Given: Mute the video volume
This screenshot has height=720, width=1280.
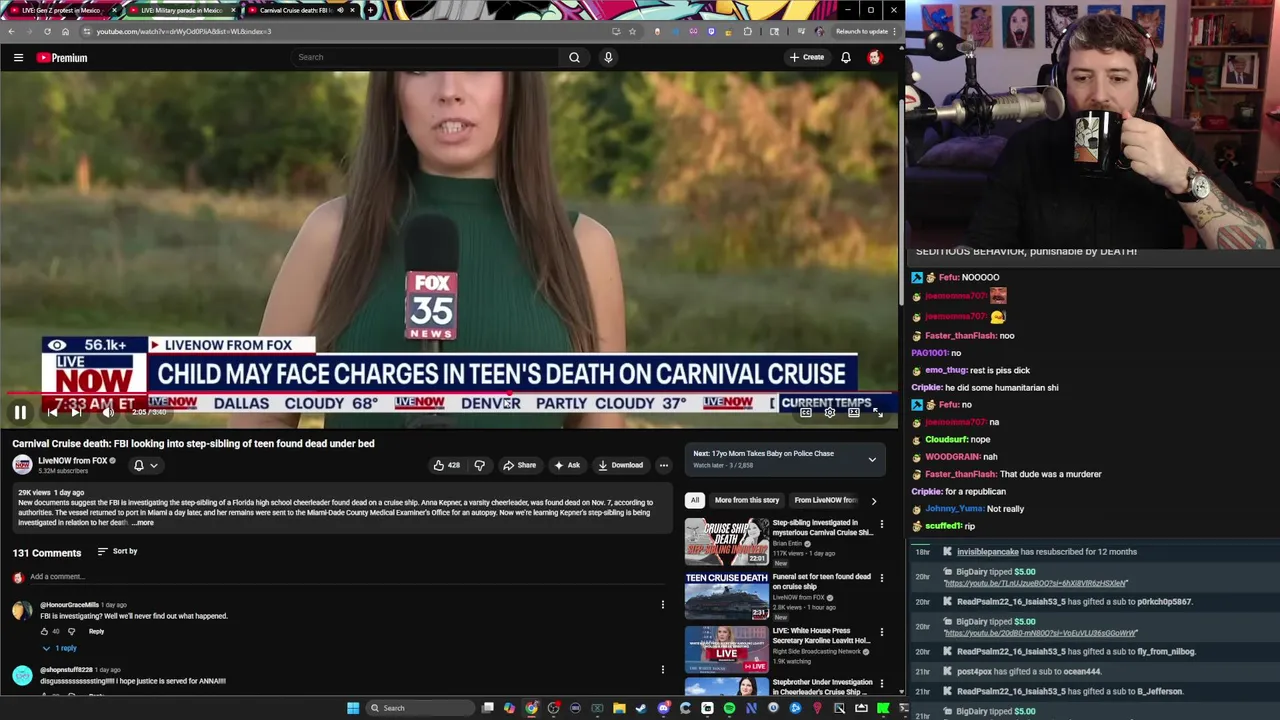Looking at the screenshot, I should [107, 412].
